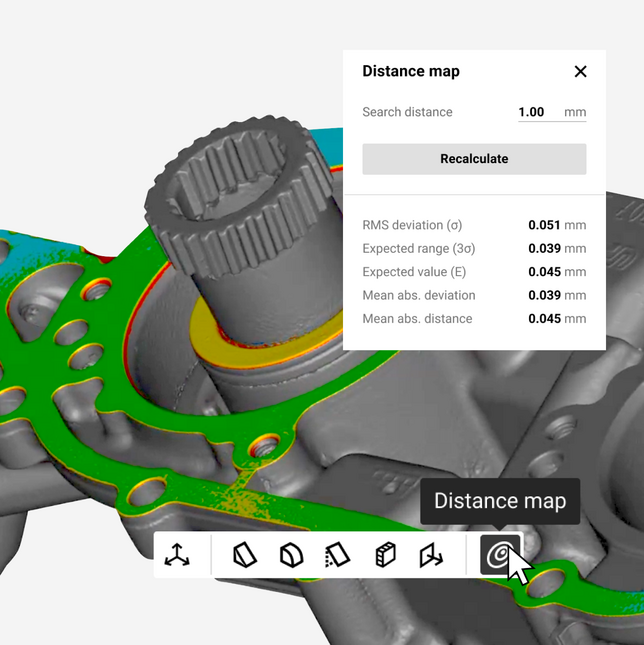Click the Expected range (3σ) row
The width and height of the screenshot is (644, 645).
(474, 248)
